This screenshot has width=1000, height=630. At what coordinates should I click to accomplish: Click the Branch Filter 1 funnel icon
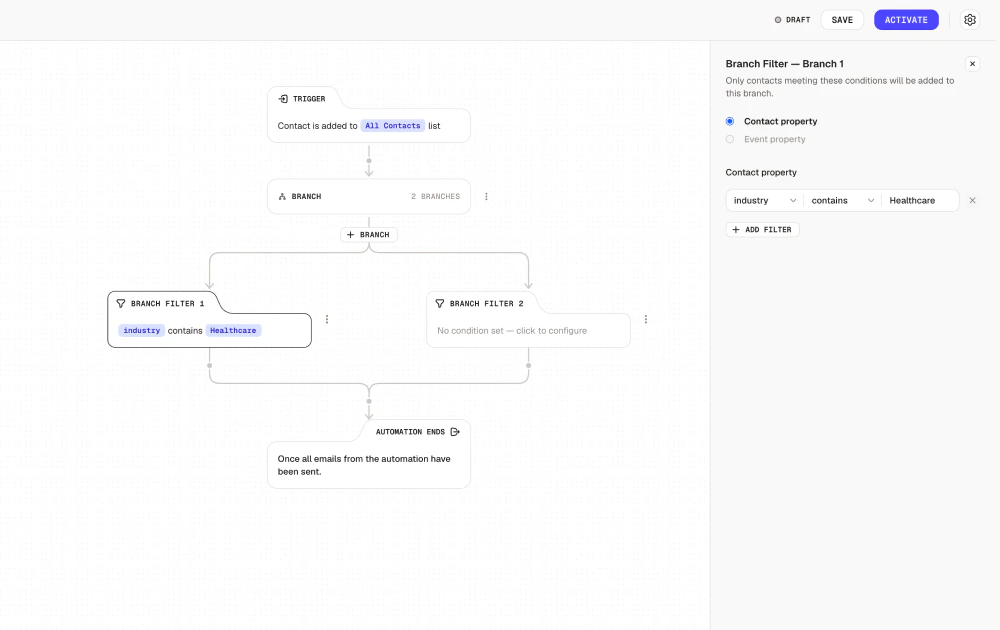[x=121, y=304]
